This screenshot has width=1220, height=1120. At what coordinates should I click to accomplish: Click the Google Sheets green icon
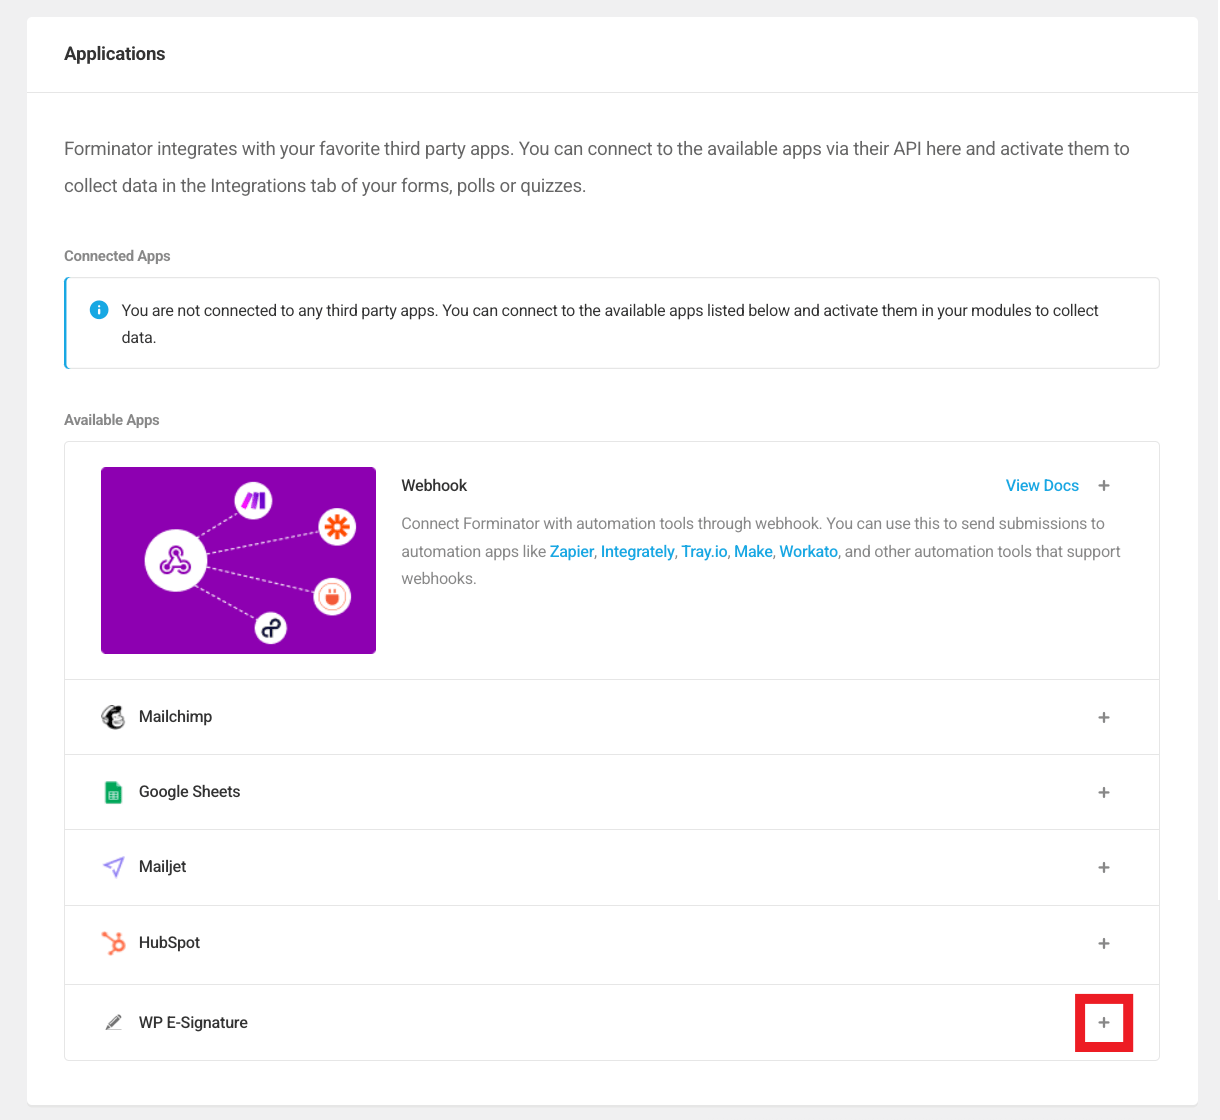[x=113, y=792]
